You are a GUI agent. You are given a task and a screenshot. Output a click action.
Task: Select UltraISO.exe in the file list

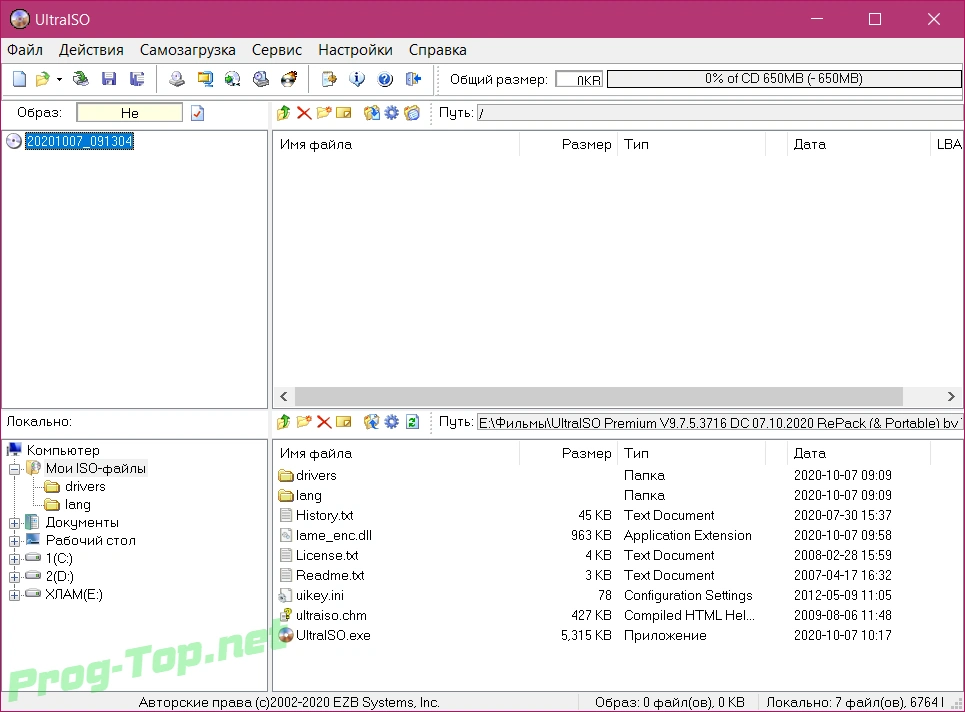click(333, 635)
